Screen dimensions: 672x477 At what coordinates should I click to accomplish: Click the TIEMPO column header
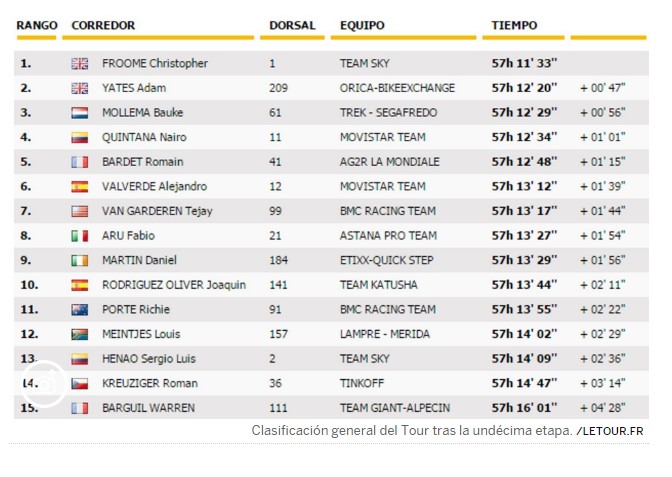pos(515,25)
